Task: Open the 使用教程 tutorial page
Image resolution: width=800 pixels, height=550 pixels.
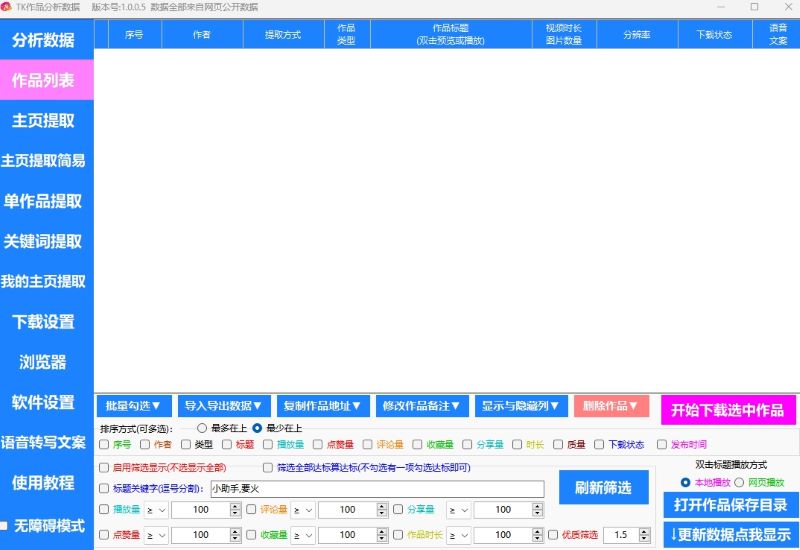Action: pyautogui.click(x=43, y=483)
